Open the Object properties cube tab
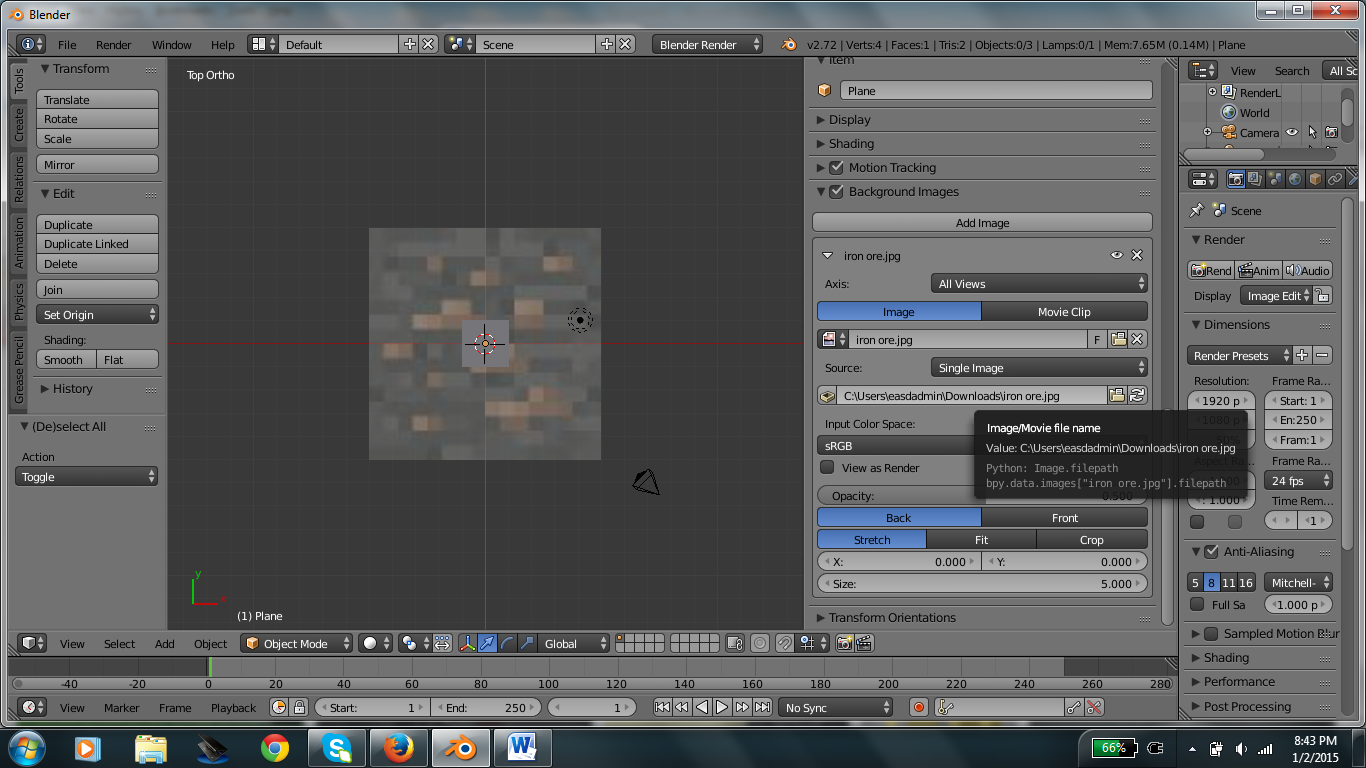 [x=1315, y=179]
